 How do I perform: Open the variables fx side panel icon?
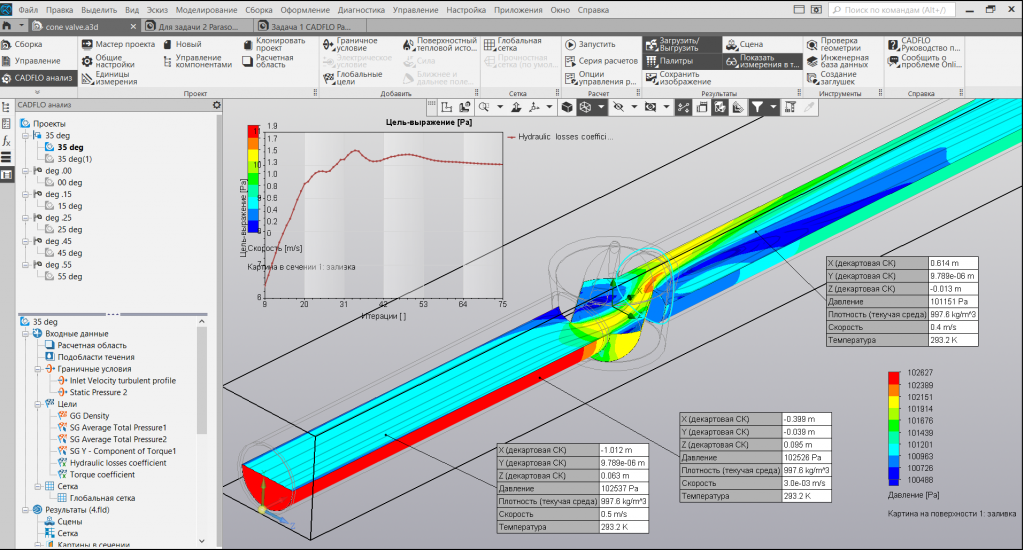tap(7, 140)
